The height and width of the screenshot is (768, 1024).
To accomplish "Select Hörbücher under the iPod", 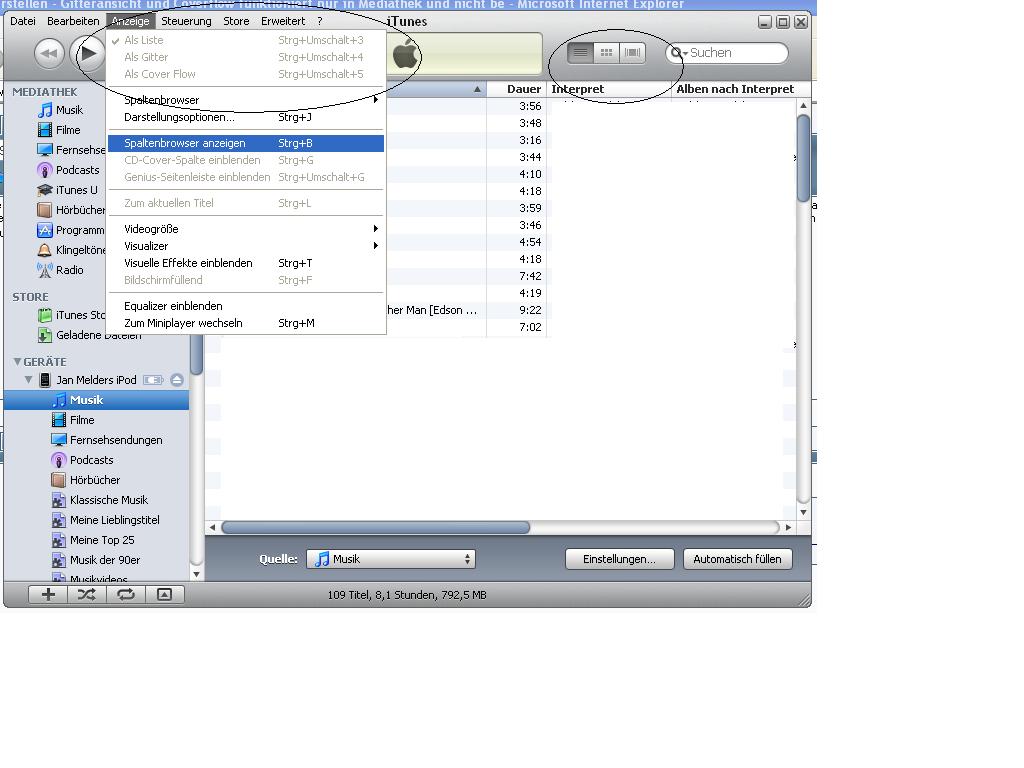I will [86, 480].
